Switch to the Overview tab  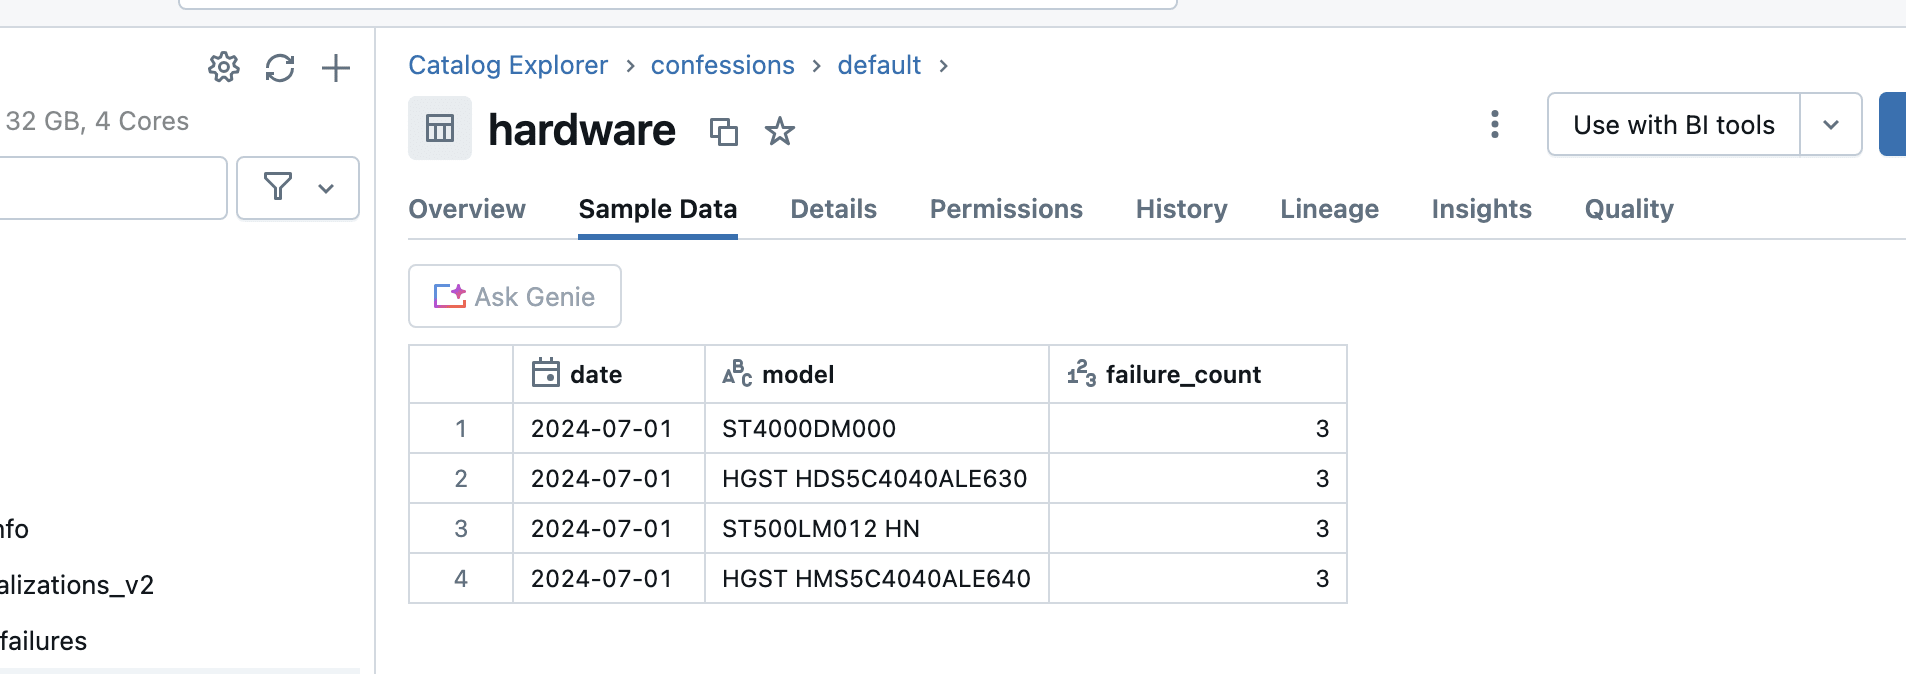point(467,209)
